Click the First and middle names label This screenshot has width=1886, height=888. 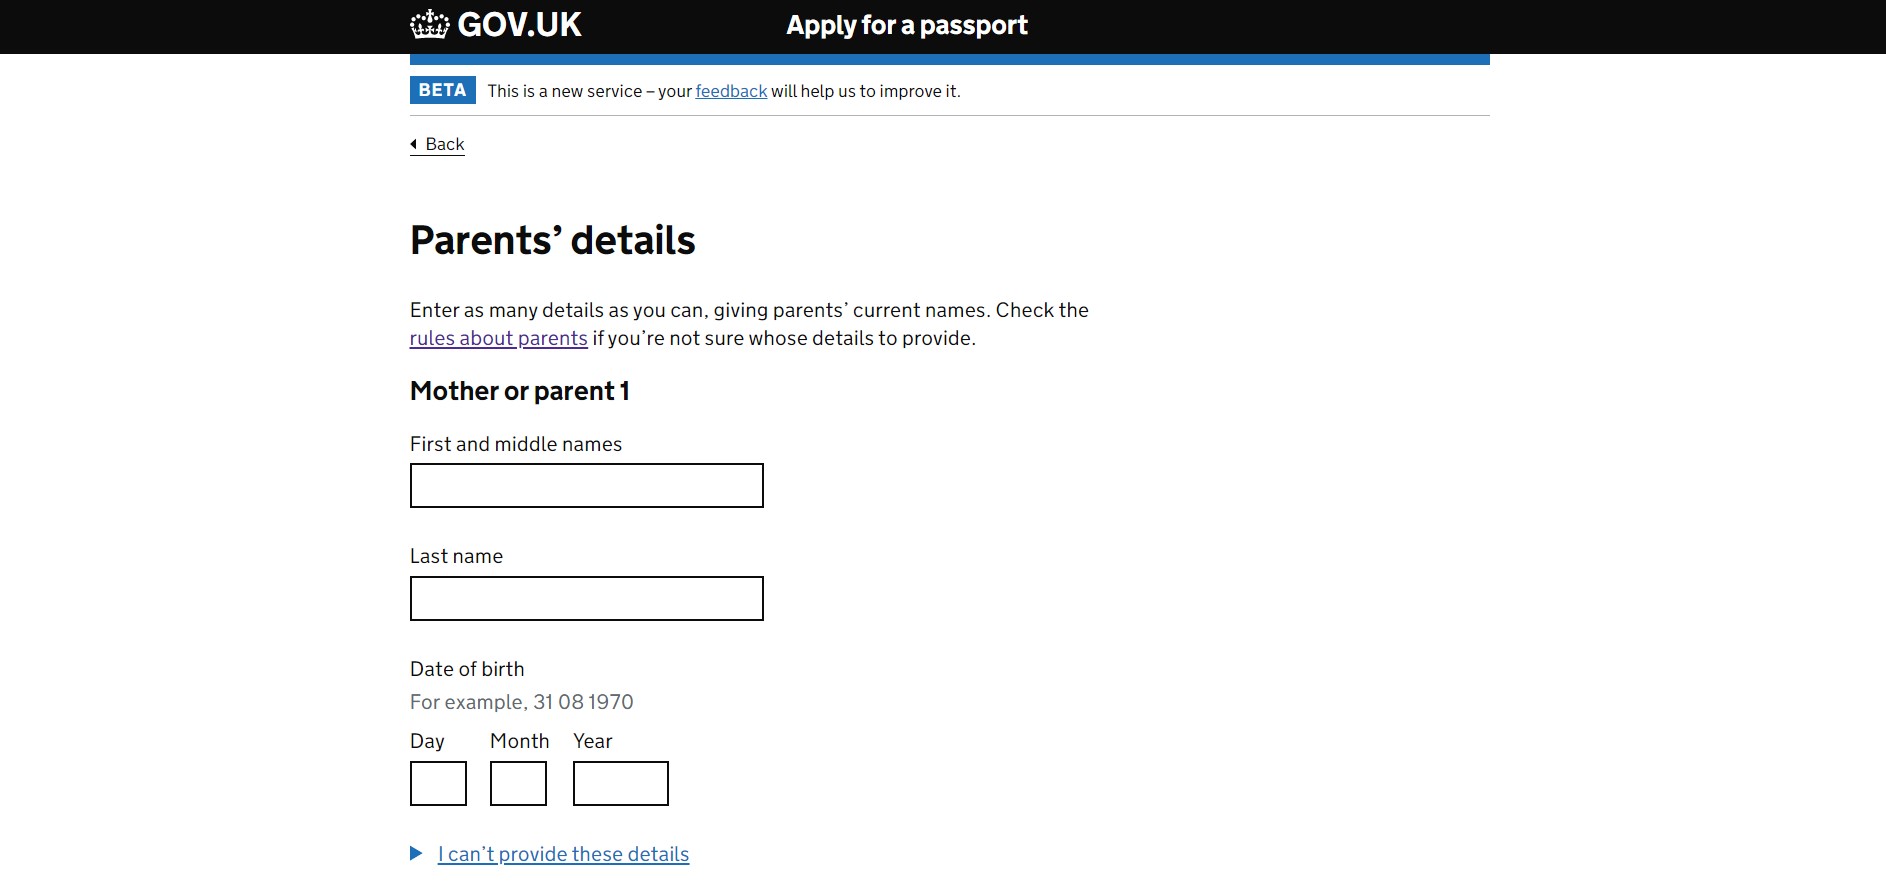click(x=515, y=444)
